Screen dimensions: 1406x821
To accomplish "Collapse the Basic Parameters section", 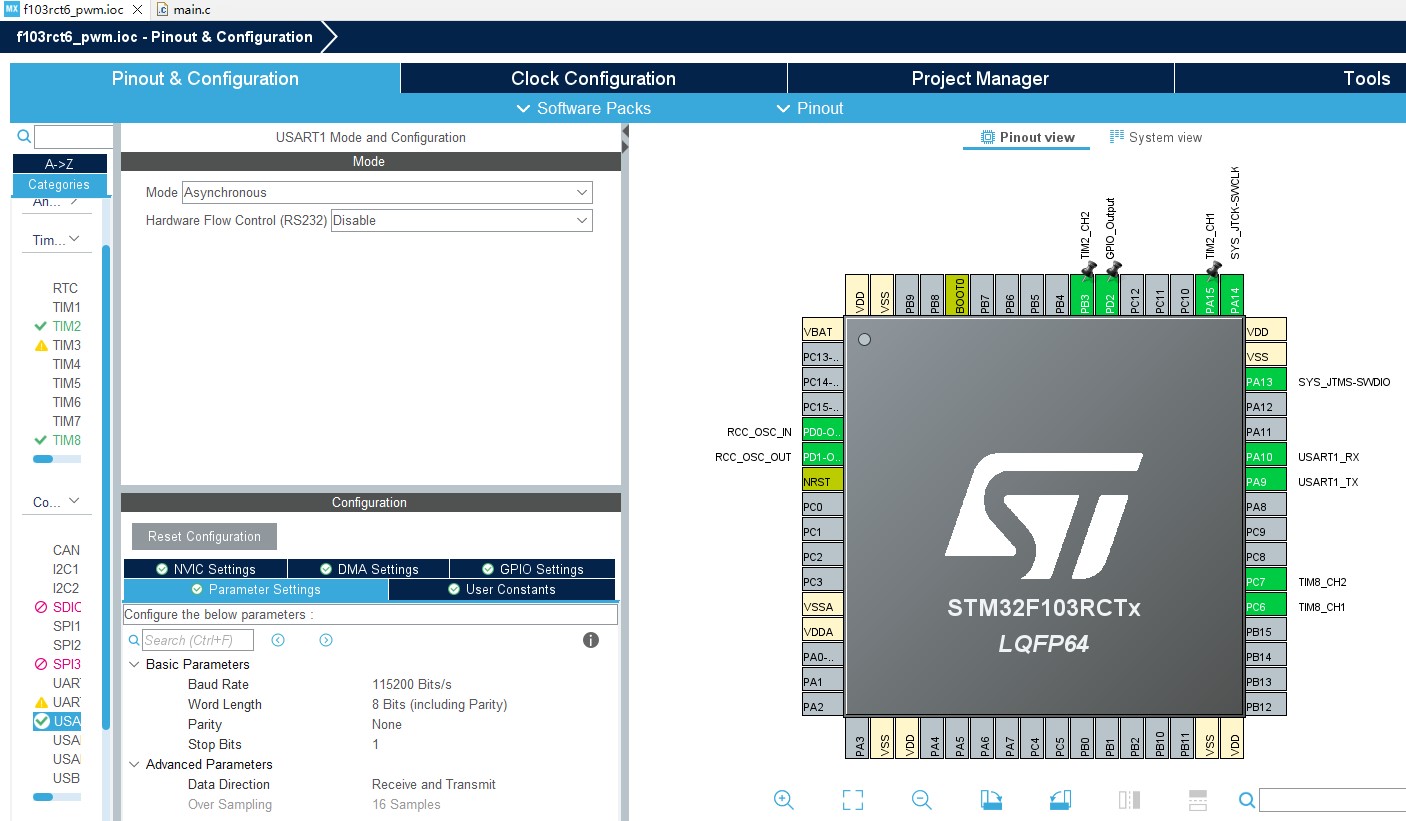I will pos(135,664).
